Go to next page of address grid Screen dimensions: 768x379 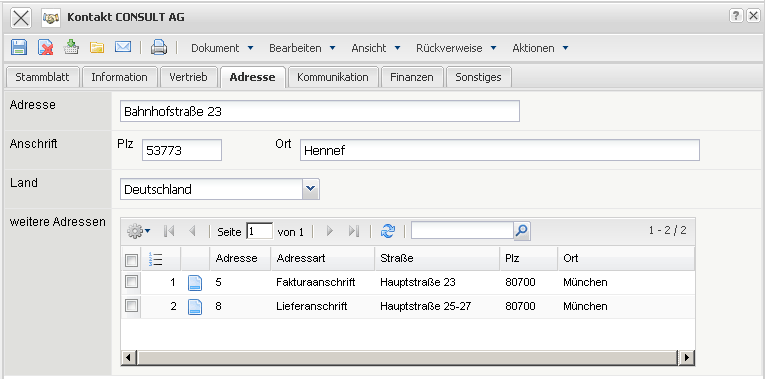330,231
